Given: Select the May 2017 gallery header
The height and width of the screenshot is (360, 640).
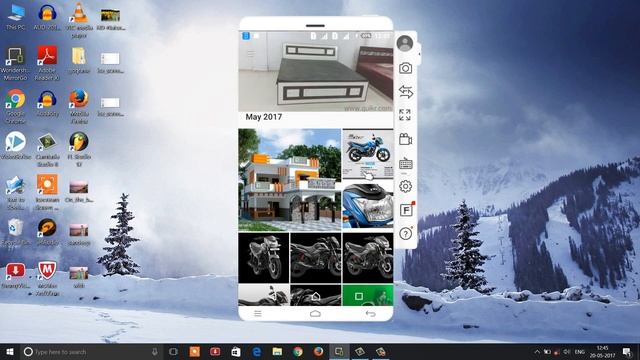Looking at the screenshot, I should coord(264,117).
